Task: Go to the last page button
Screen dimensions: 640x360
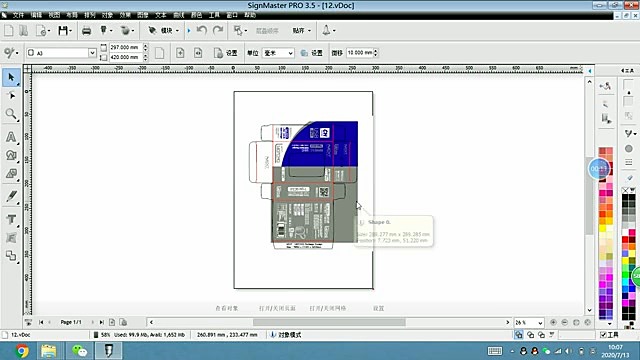Action: tap(102, 322)
